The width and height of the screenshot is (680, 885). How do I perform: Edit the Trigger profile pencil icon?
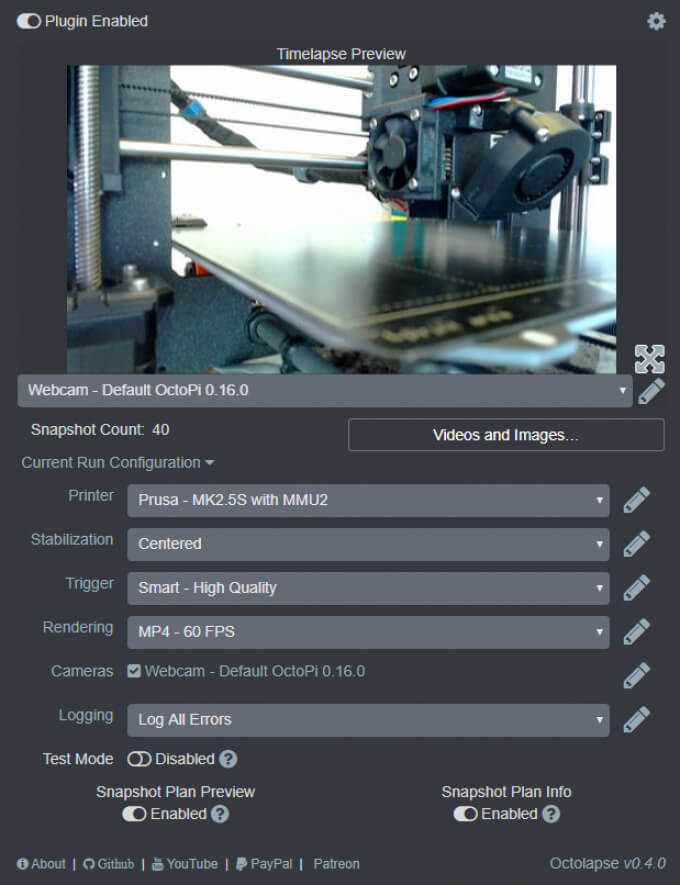(x=636, y=588)
